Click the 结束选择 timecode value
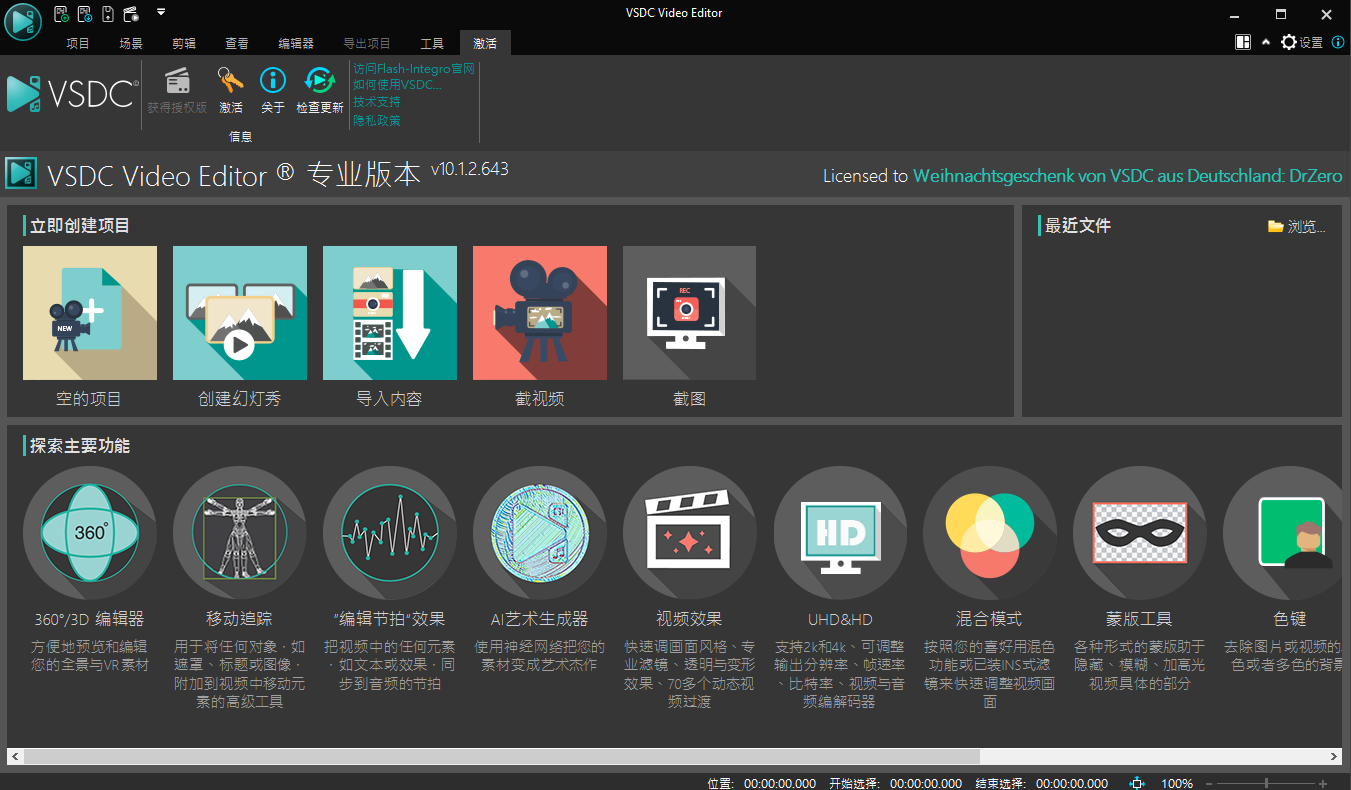This screenshot has width=1351, height=790. click(x=1072, y=783)
